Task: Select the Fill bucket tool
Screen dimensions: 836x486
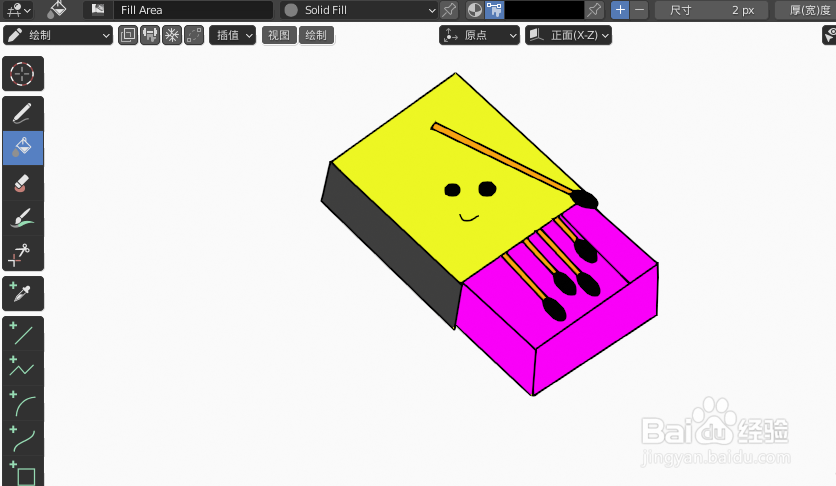Action: coord(22,148)
